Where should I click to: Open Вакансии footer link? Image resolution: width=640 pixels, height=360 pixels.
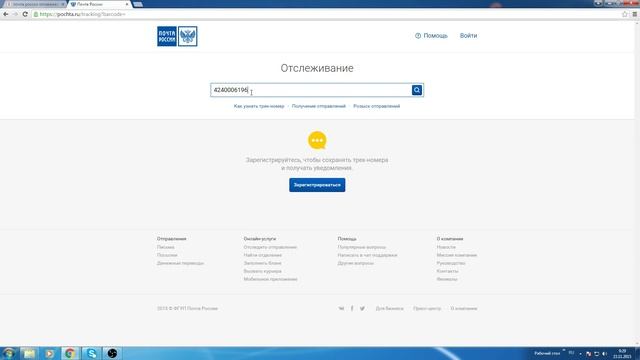point(447,279)
